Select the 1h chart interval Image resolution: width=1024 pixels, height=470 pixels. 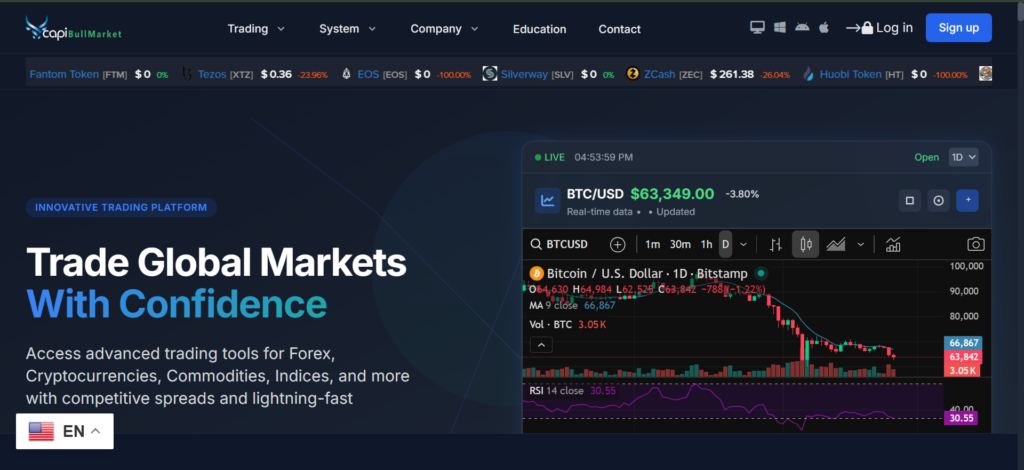point(707,244)
